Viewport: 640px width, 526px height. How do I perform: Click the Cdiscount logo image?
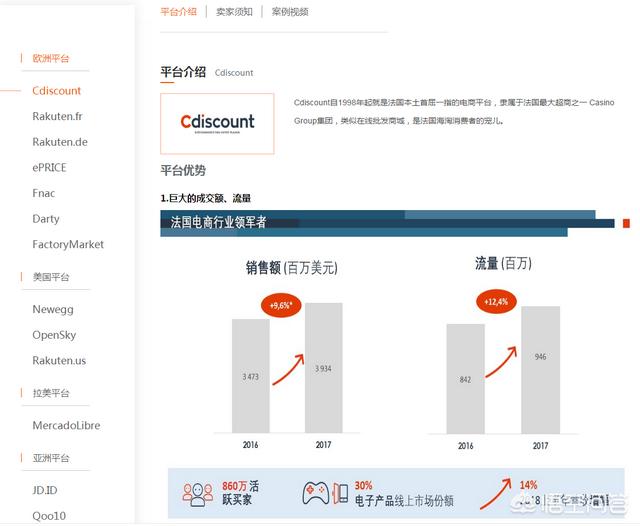(x=217, y=123)
